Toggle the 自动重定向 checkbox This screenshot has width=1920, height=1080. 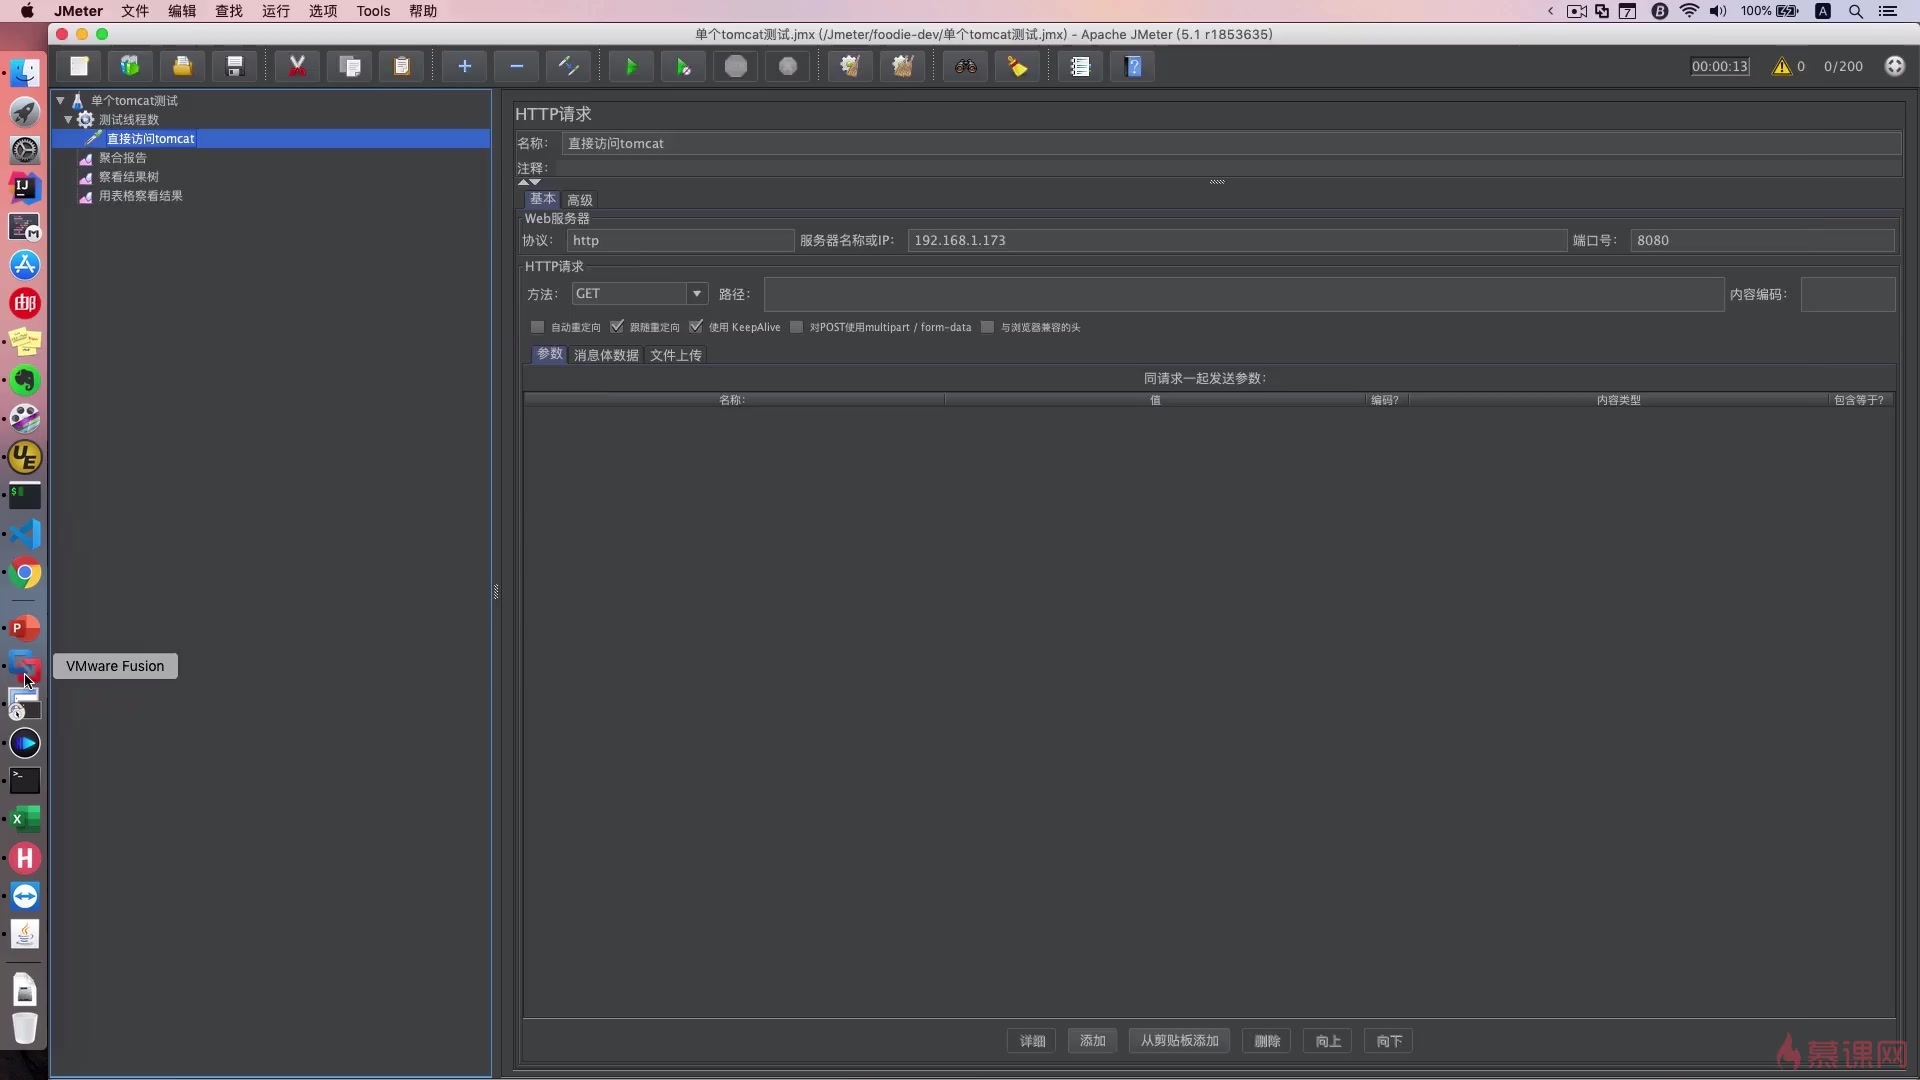tap(537, 327)
